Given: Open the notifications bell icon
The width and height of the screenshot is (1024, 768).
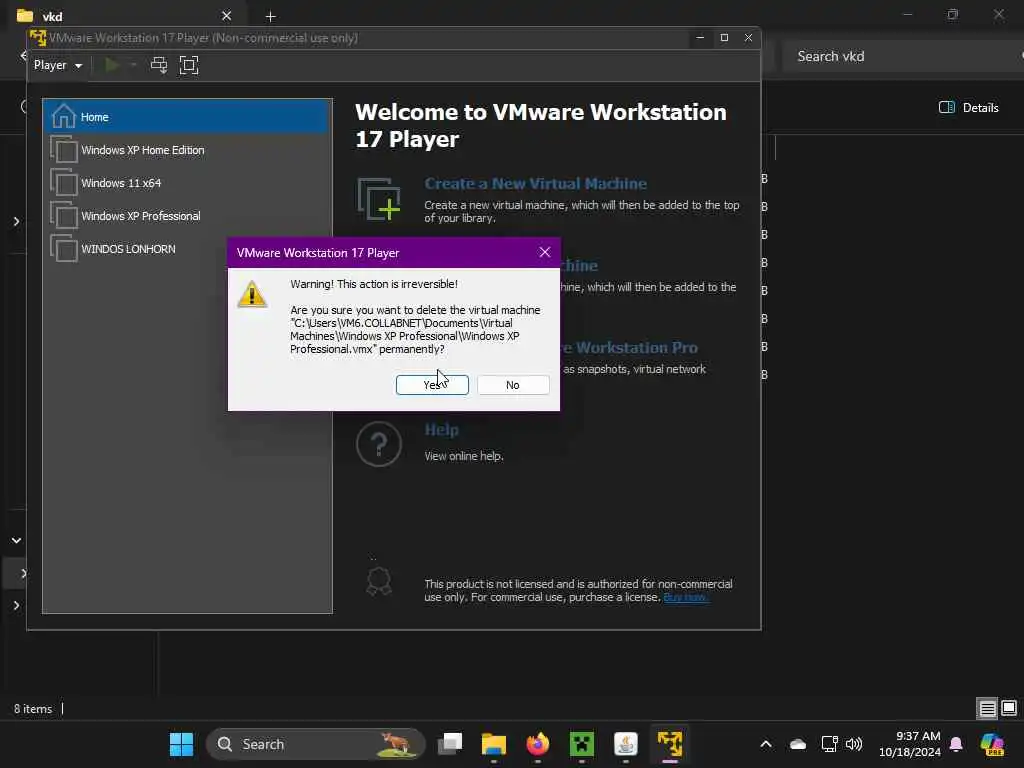Looking at the screenshot, I should (956, 744).
